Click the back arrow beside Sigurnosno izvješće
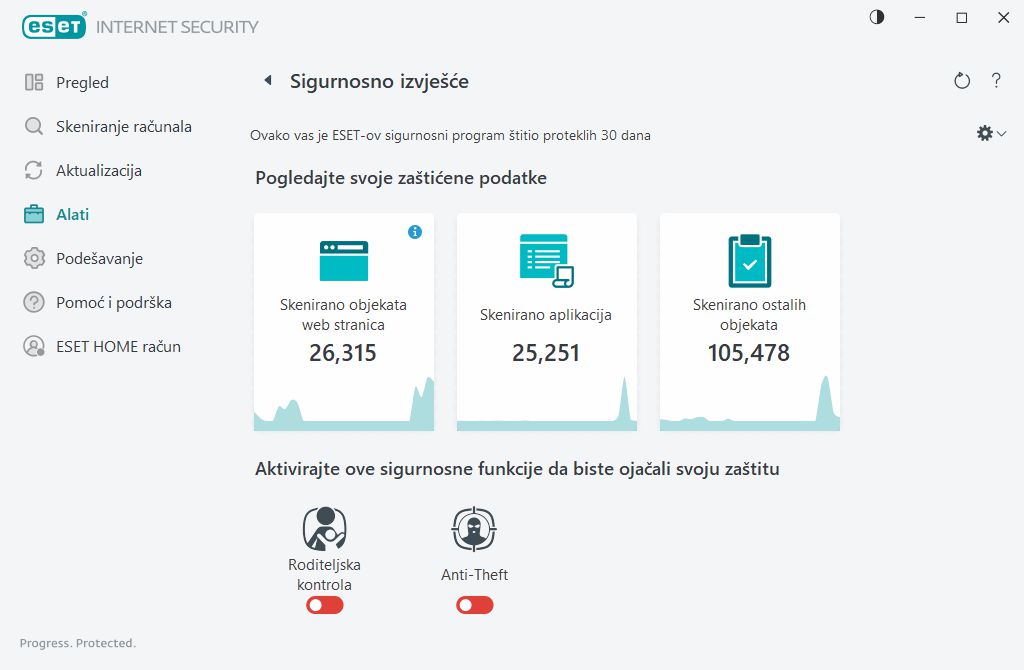Screen dimensions: 1024x670 click(x=267, y=81)
